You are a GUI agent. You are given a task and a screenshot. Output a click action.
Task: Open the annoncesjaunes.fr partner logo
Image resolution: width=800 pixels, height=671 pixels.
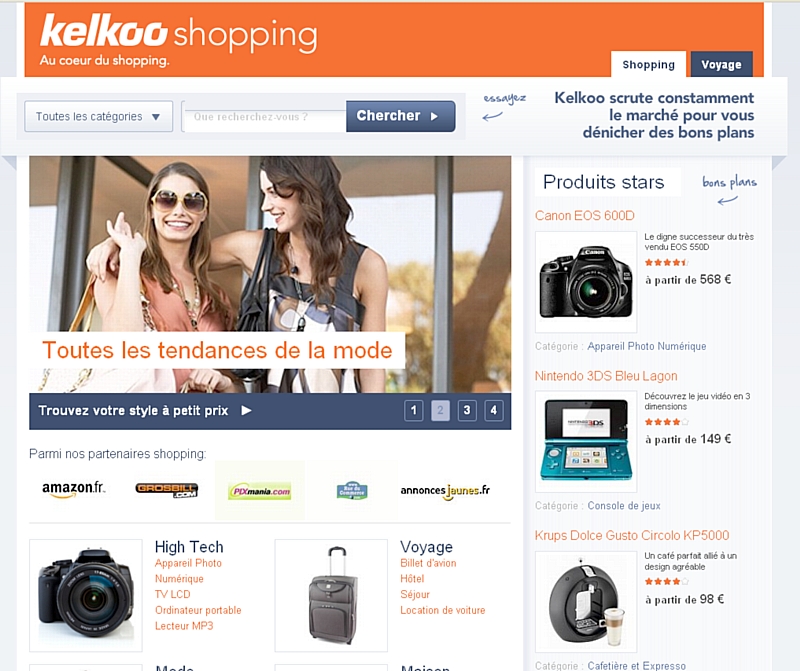pos(445,491)
